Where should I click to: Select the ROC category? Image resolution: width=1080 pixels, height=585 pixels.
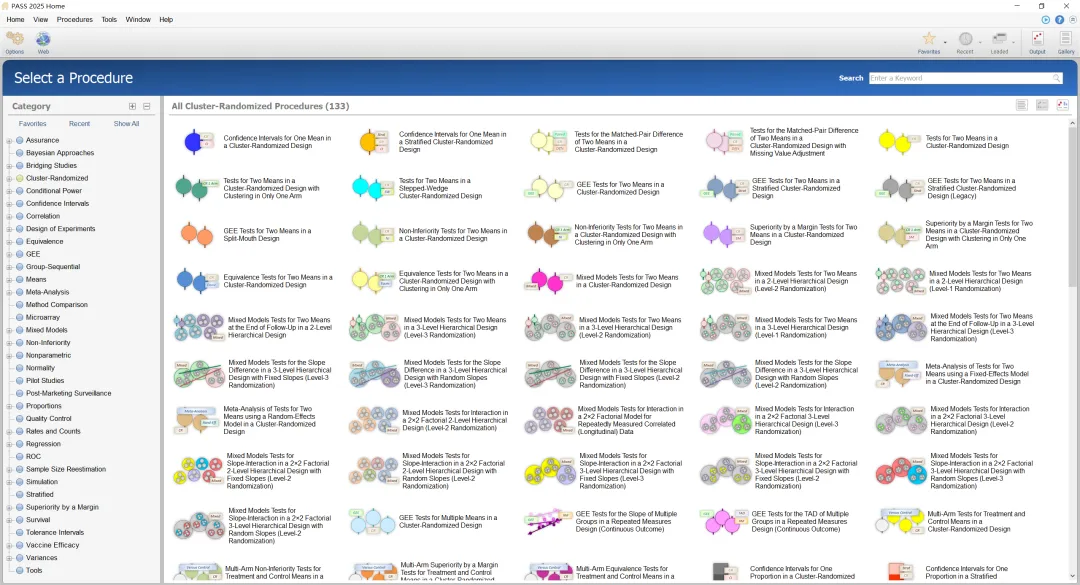pyautogui.click(x=33, y=456)
